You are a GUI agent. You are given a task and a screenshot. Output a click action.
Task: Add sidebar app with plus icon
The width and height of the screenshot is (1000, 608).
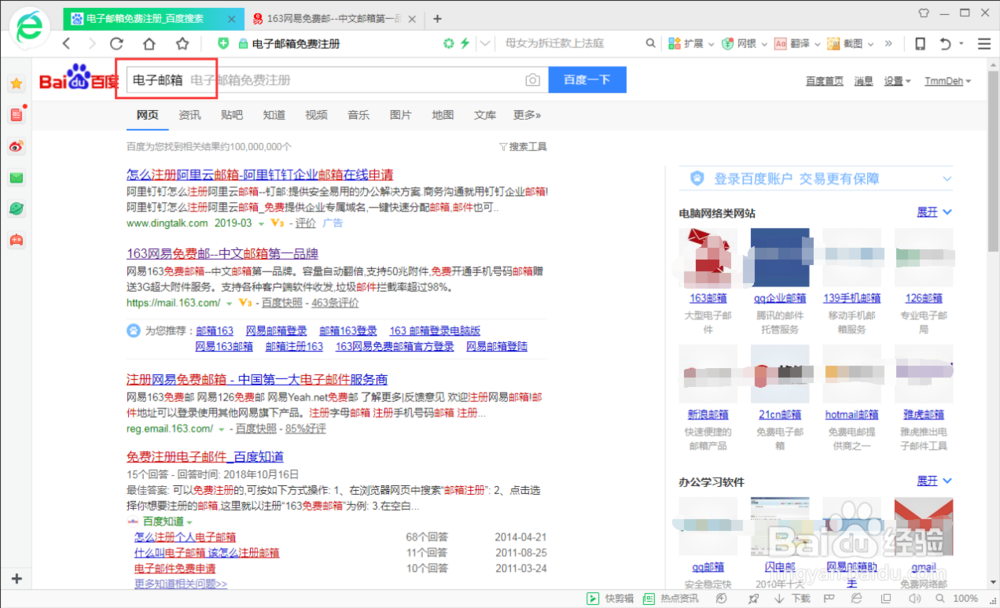(17, 579)
